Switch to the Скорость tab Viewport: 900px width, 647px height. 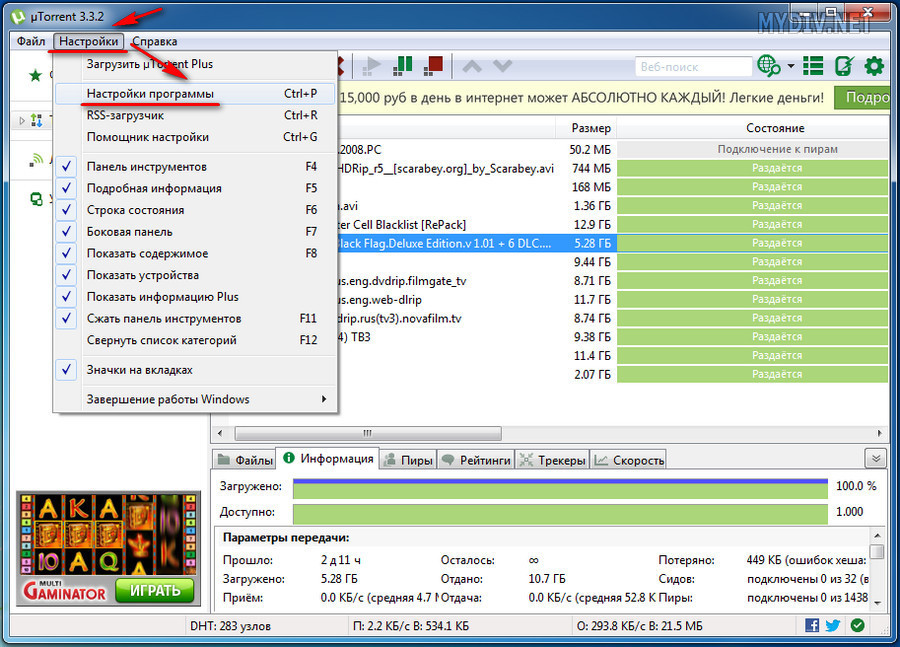[629, 460]
